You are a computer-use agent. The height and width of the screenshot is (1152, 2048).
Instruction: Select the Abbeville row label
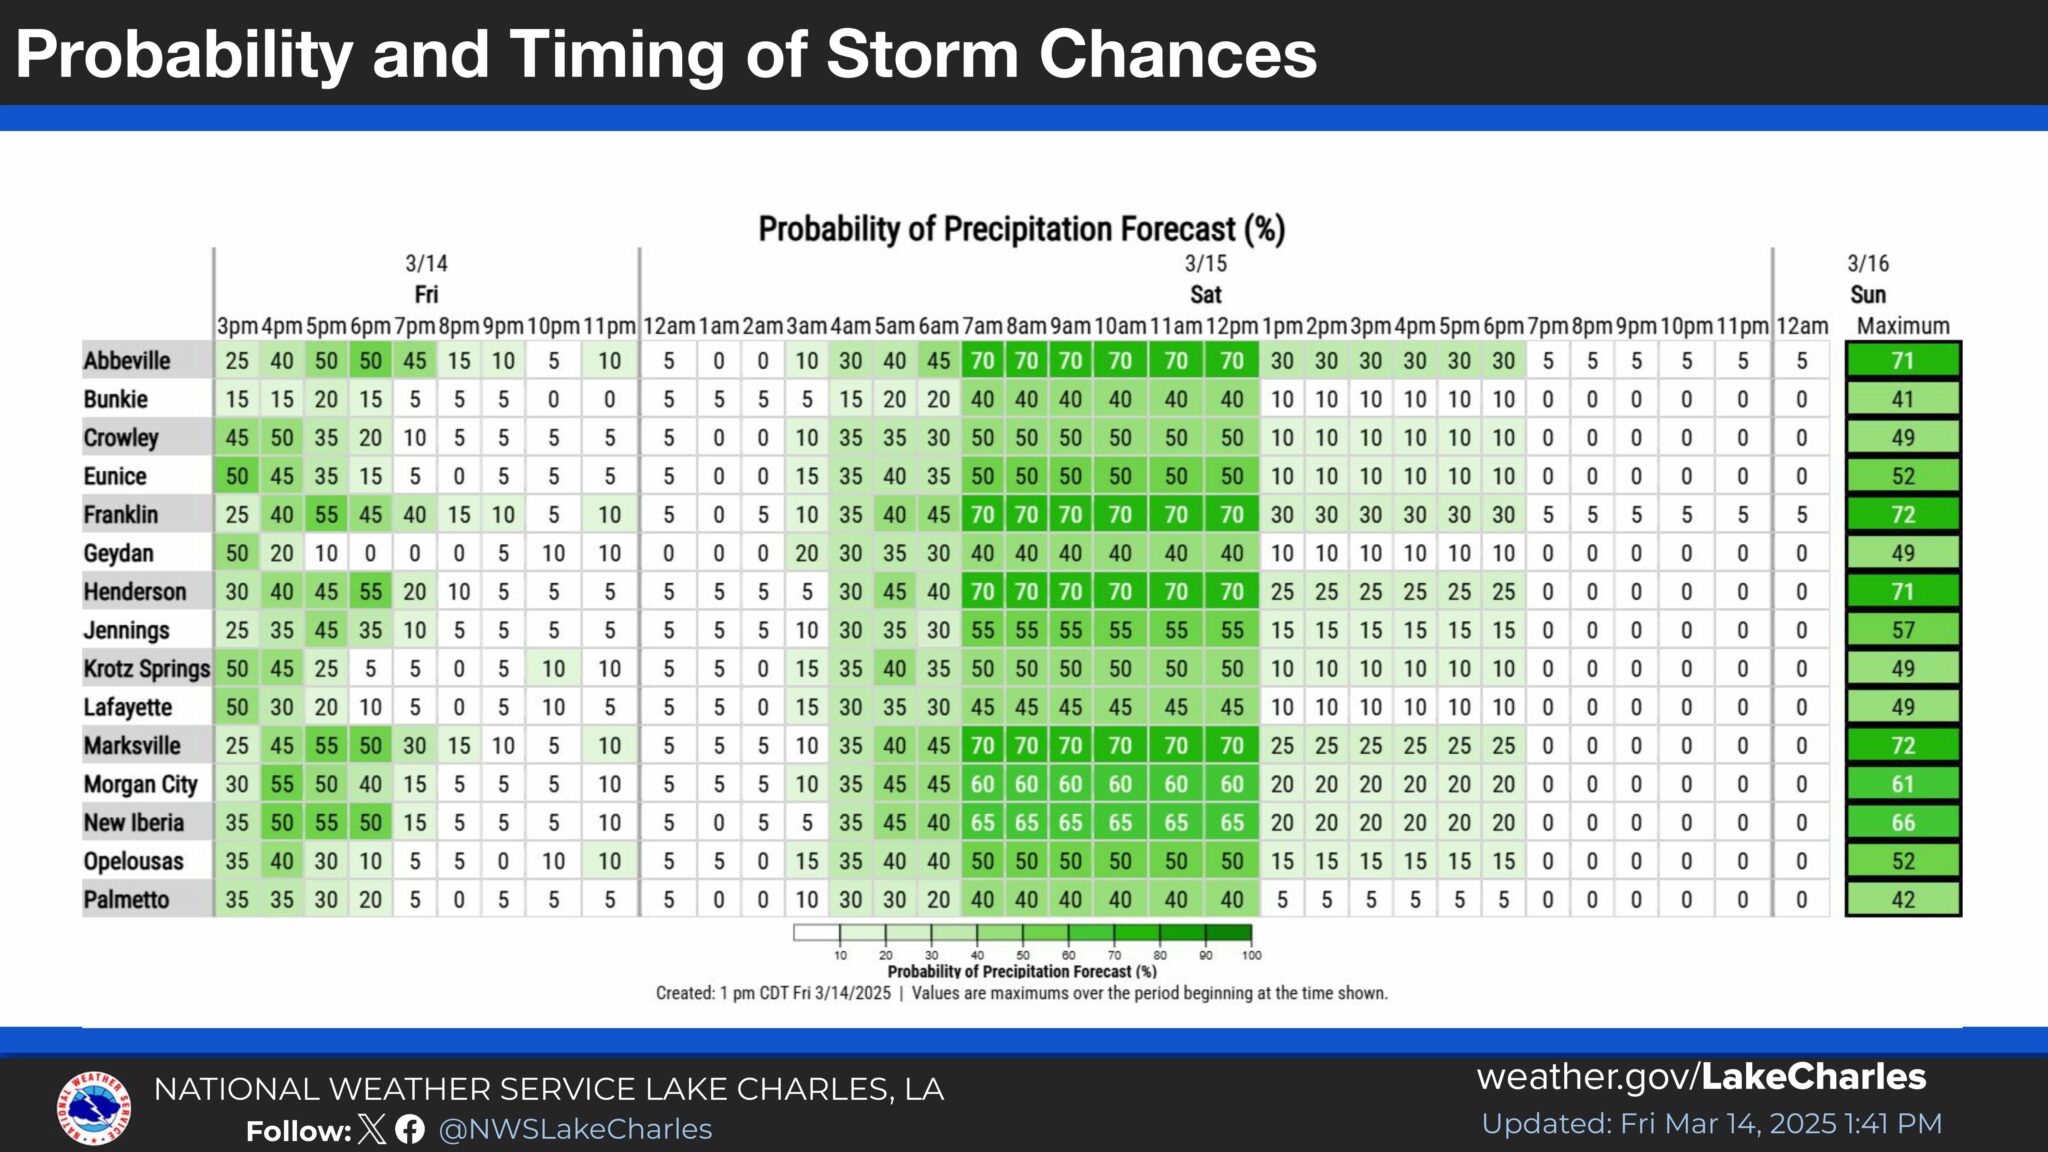coord(127,361)
